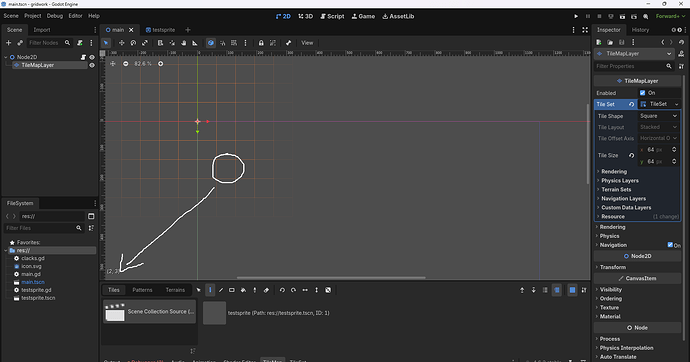Zoom in the 2D viewport

pos(161,64)
